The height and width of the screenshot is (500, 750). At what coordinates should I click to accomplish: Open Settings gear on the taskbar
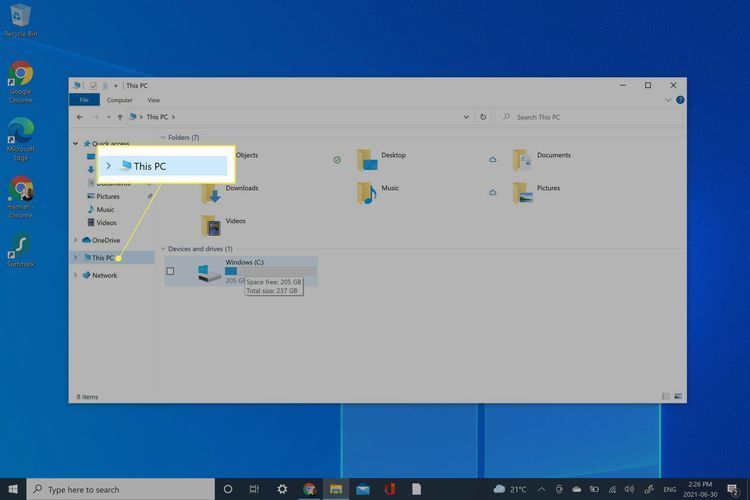[282, 489]
